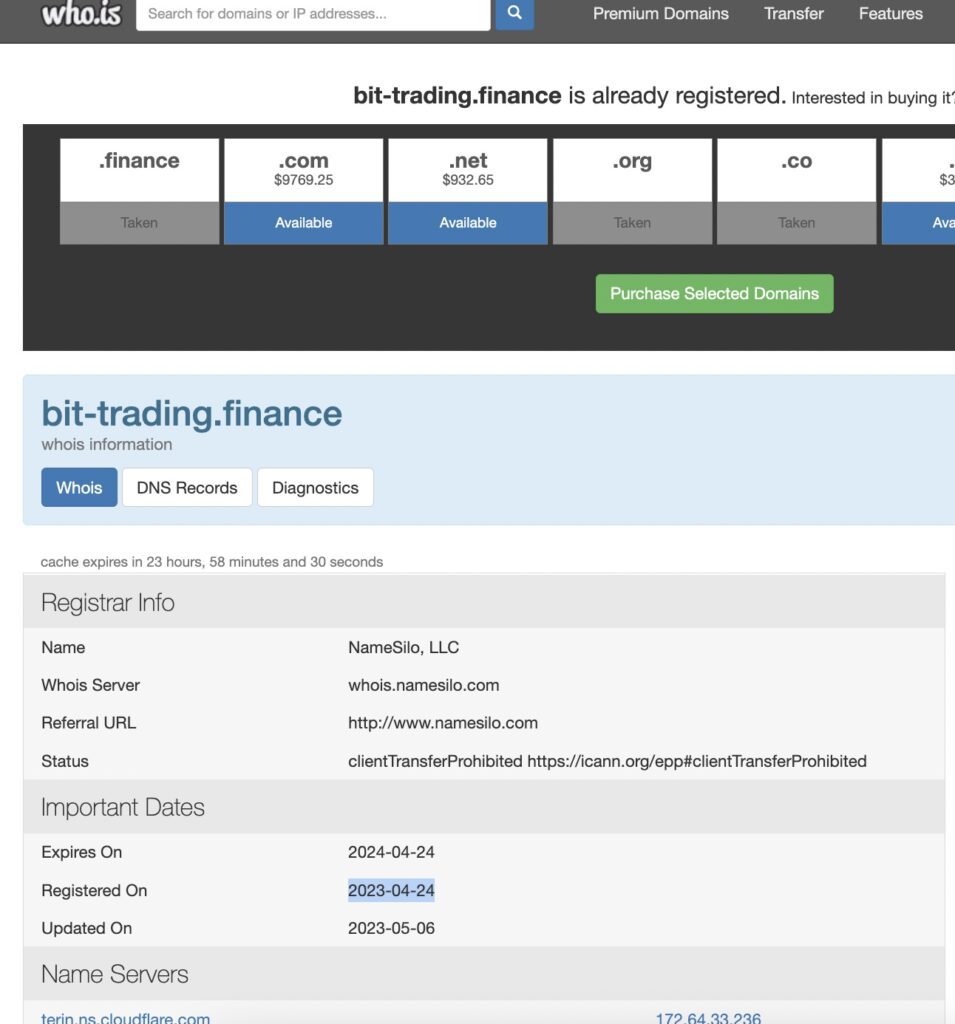This screenshot has height=1024, width=955.
Task: Click the http://www.namesilo.com referral URL
Action: click(x=443, y=723)
